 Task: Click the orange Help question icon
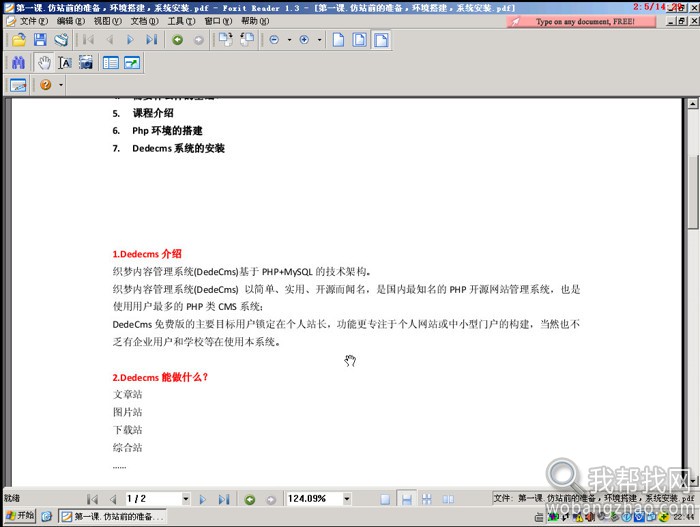tap(46, 84)
